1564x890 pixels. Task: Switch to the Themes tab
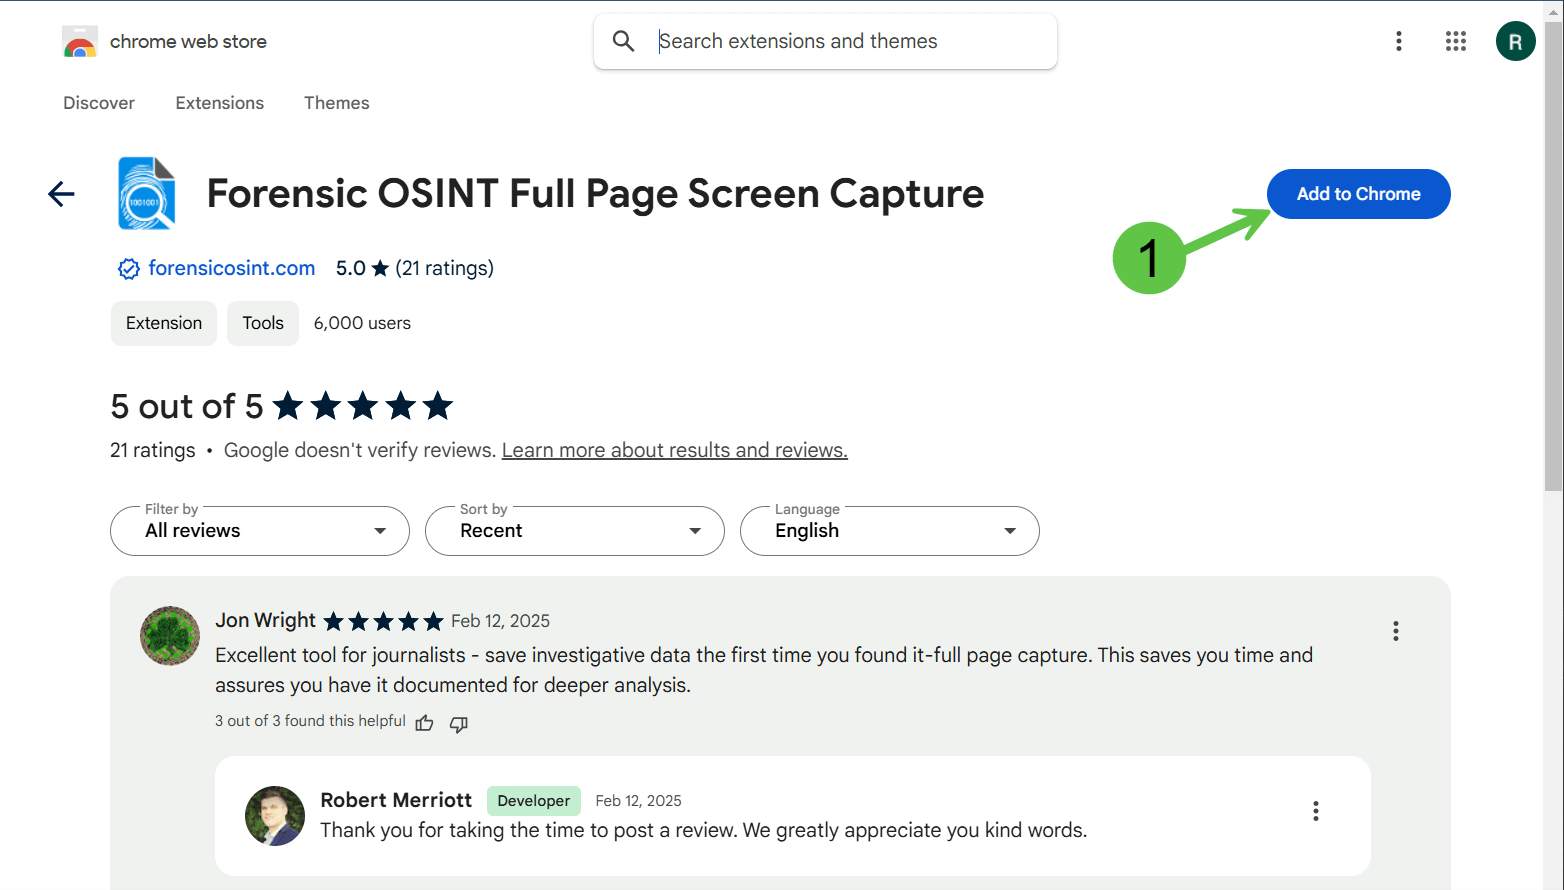point(337,103)
